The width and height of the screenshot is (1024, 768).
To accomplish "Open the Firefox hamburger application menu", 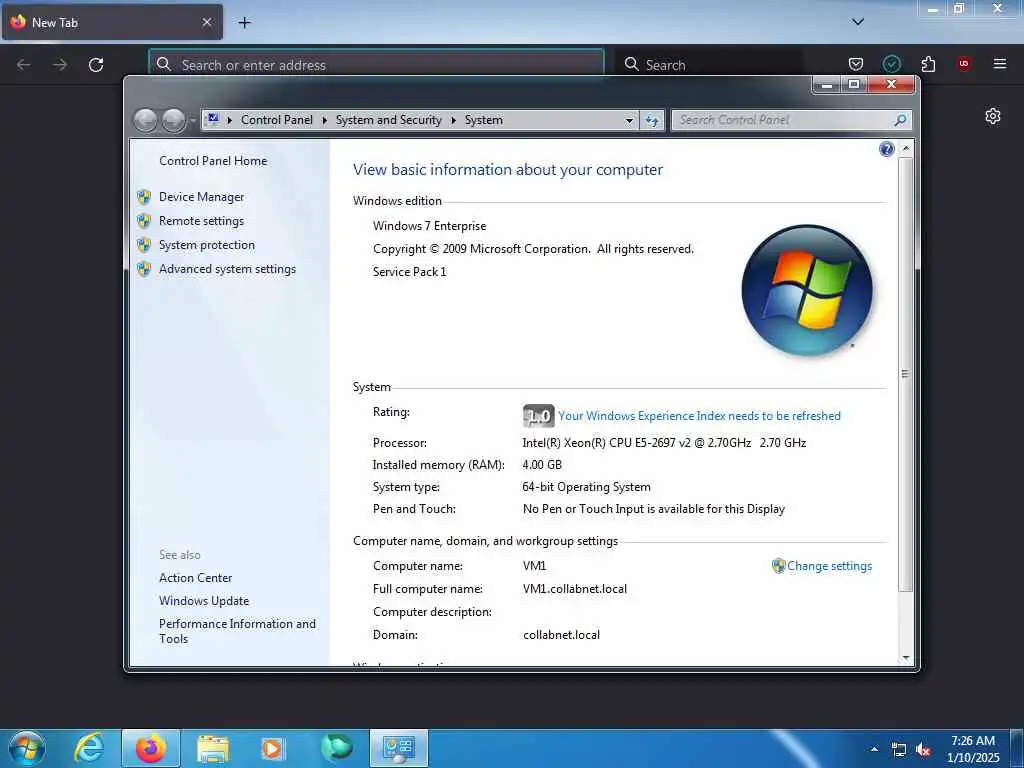I will pos(1000,64).
